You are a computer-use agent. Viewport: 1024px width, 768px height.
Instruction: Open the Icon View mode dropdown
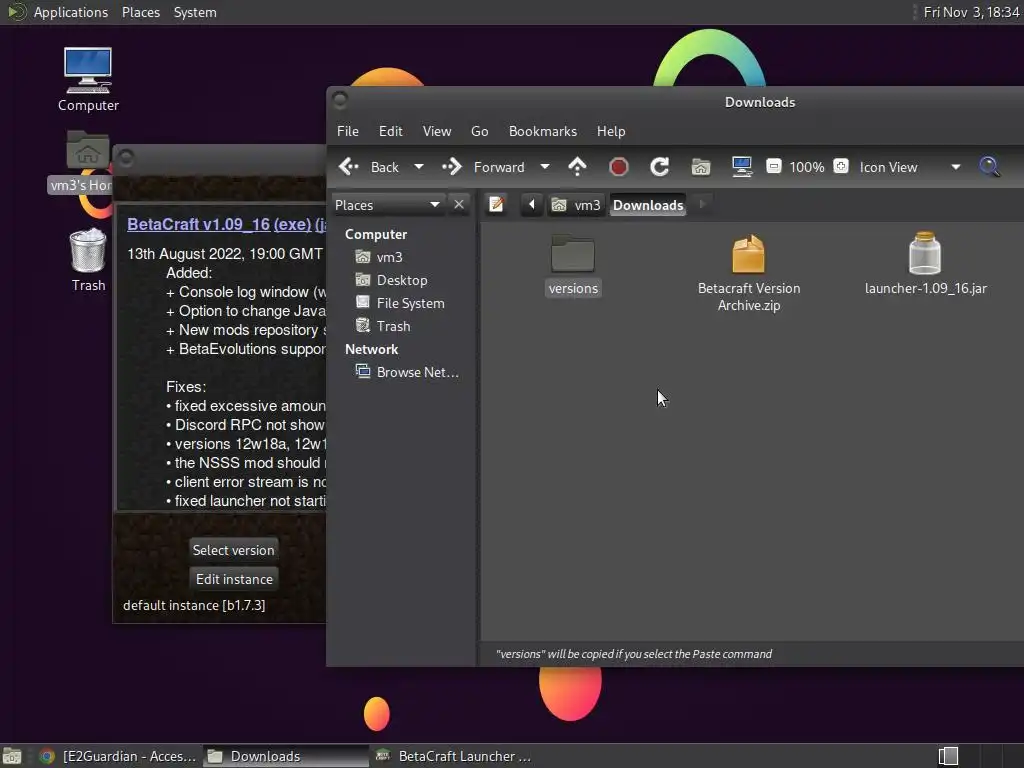coord(910,167)
